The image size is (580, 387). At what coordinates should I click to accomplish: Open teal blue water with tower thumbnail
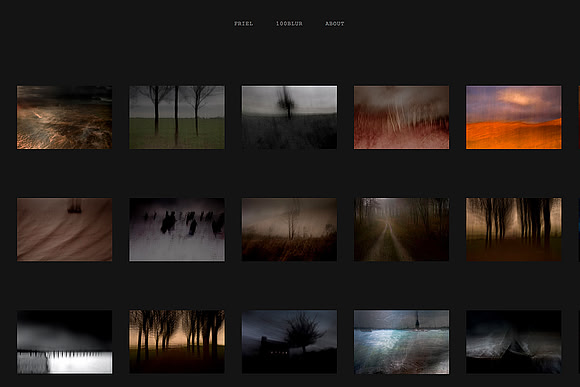pos(401,342)
